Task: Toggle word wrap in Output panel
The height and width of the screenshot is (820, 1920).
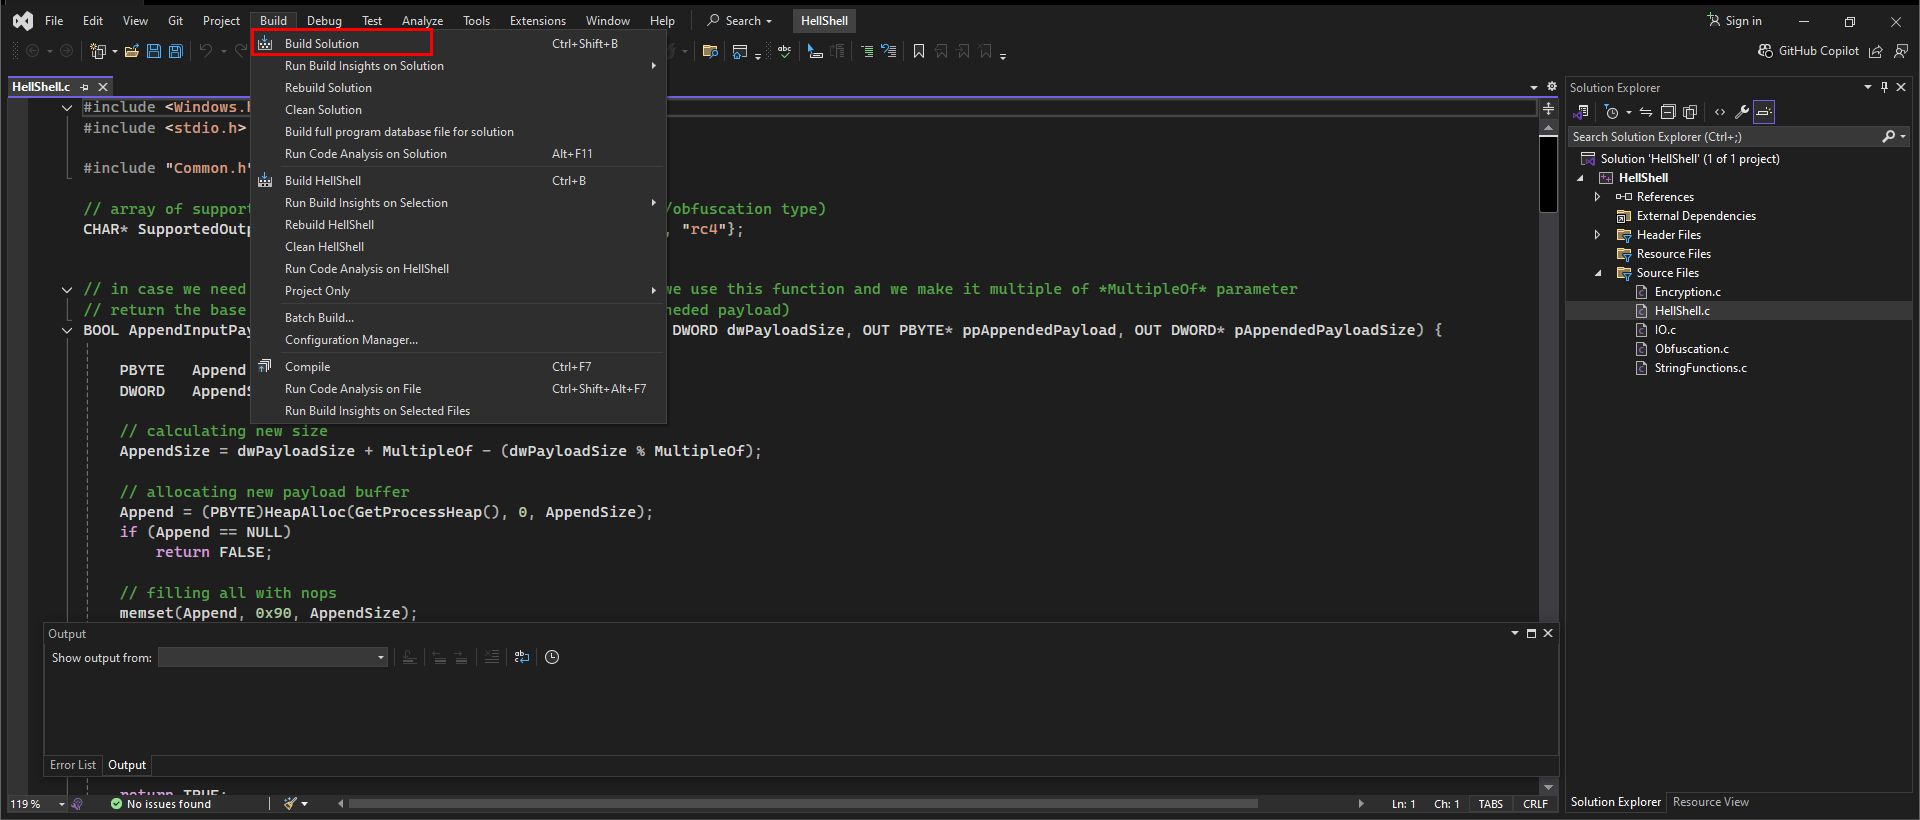Action: coord(522,657)
